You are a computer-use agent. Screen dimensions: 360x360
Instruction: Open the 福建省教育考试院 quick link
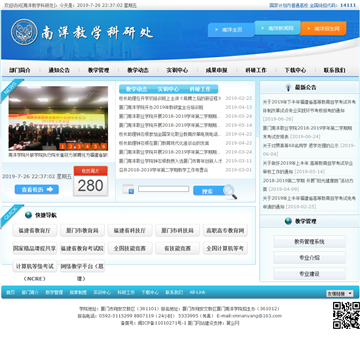coord(82,248)
